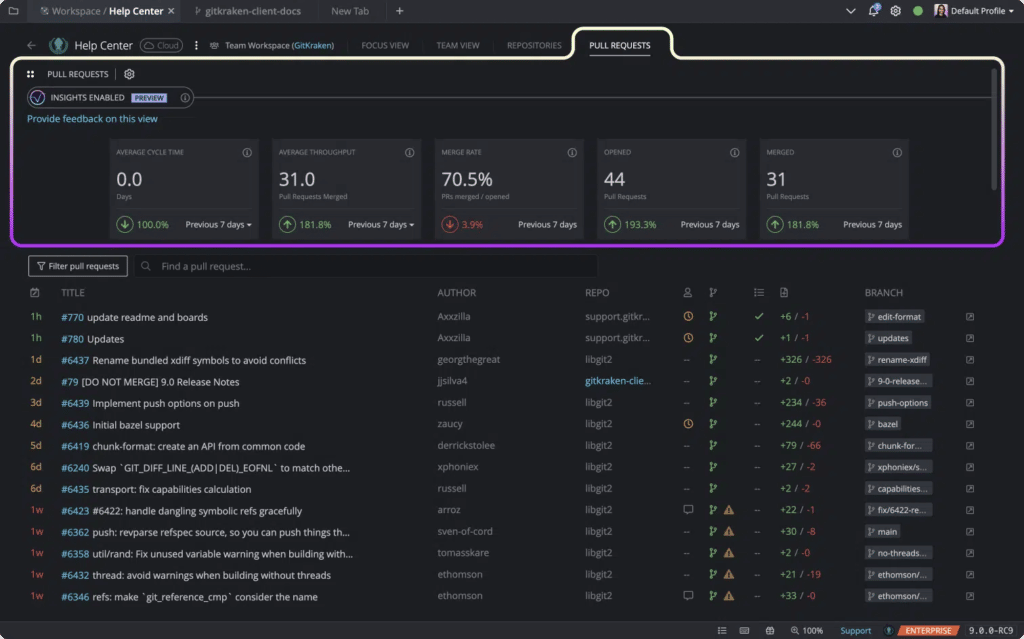The width and height of the screenshot is (1024, 639).
Task: Click the 100% zoom control in status bar
Action: (807, 631)
